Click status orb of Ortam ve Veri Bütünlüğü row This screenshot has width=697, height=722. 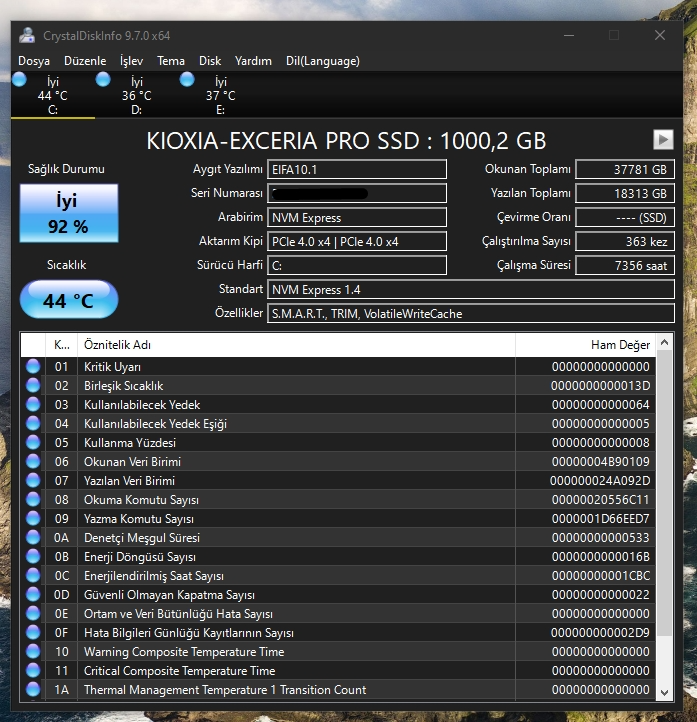click(33, 613)
